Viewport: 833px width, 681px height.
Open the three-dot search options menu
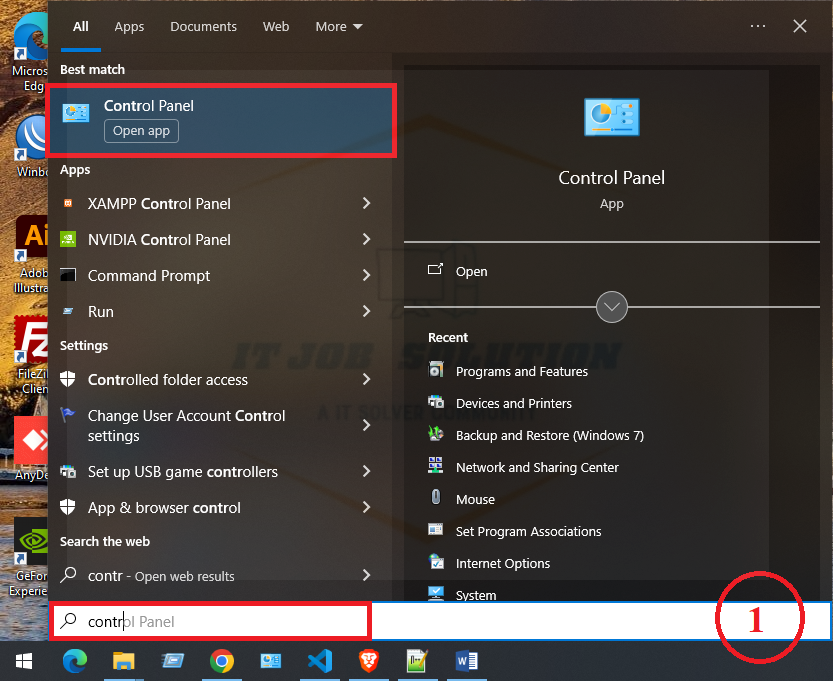(x=758, y=27)
